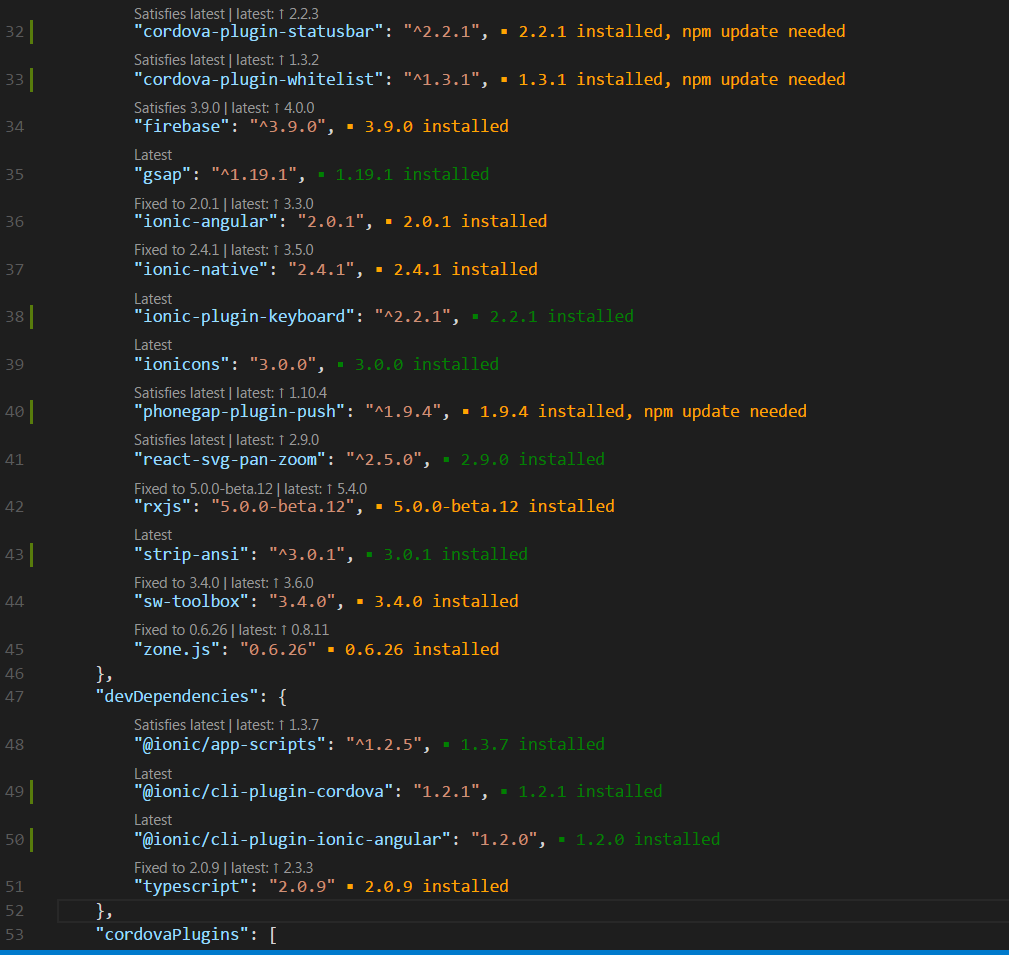The image size is (1009, 955).
Task: Click the "latest: ↑ 2.9.0" lens above react-svg-pan-zoom
Action: (277, 440)
